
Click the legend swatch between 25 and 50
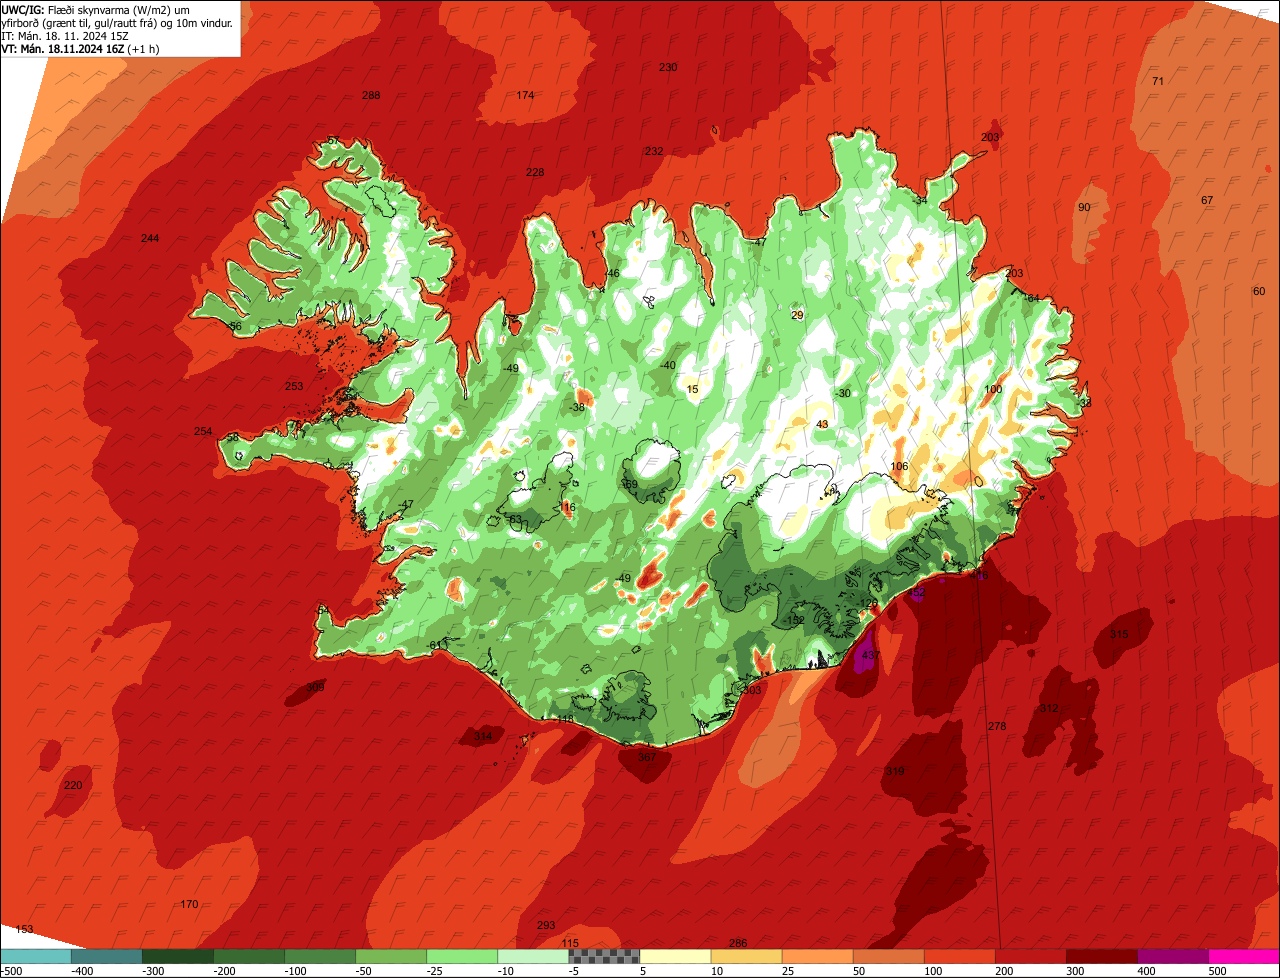pyautogui.click(x=817, y=955)
